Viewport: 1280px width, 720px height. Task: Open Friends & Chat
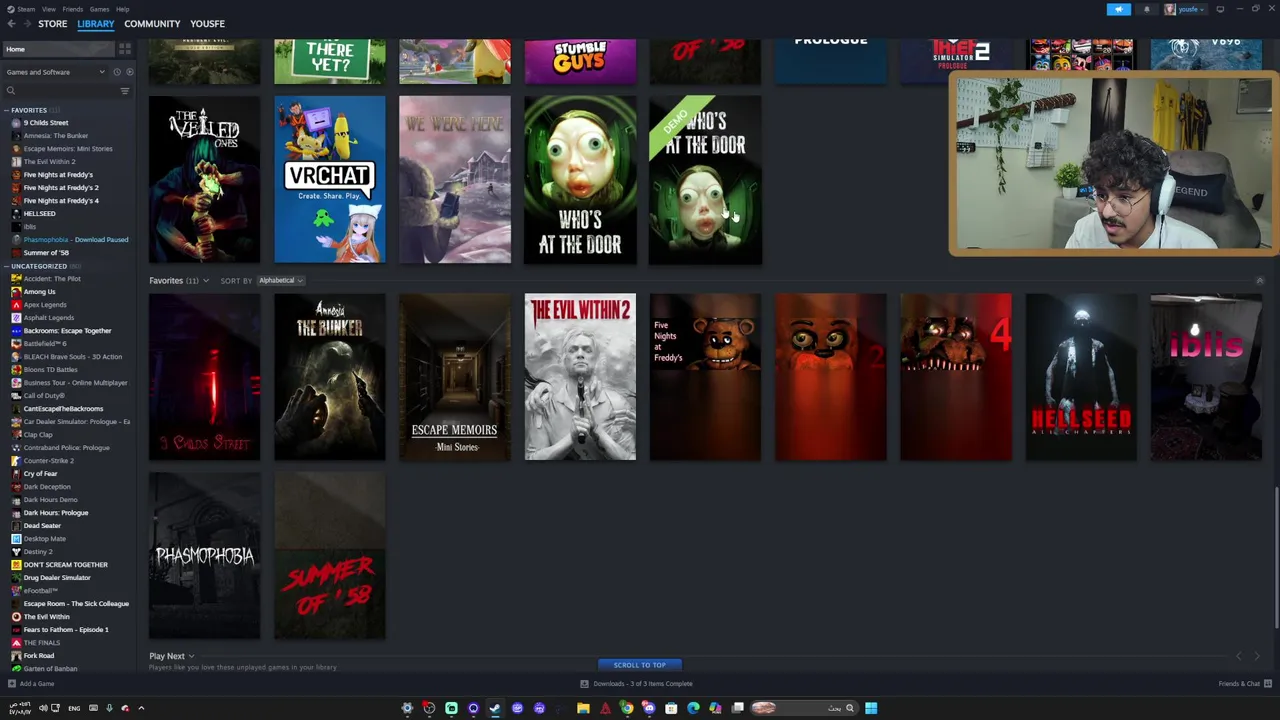pyautogui.click(x=1244, y=684)
